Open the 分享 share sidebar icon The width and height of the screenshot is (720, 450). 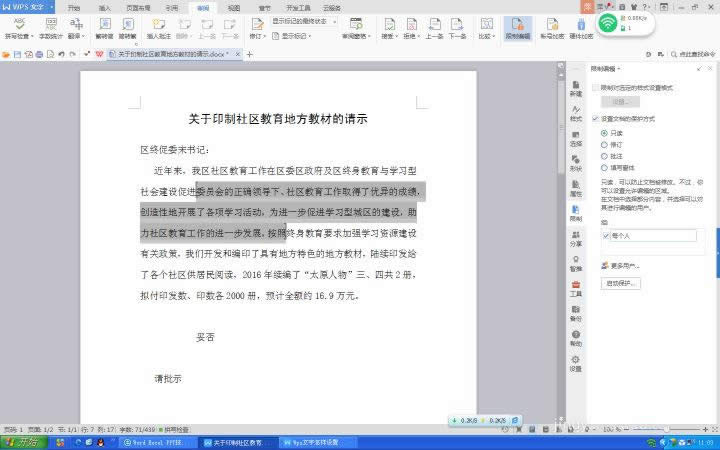coord(576,239)
